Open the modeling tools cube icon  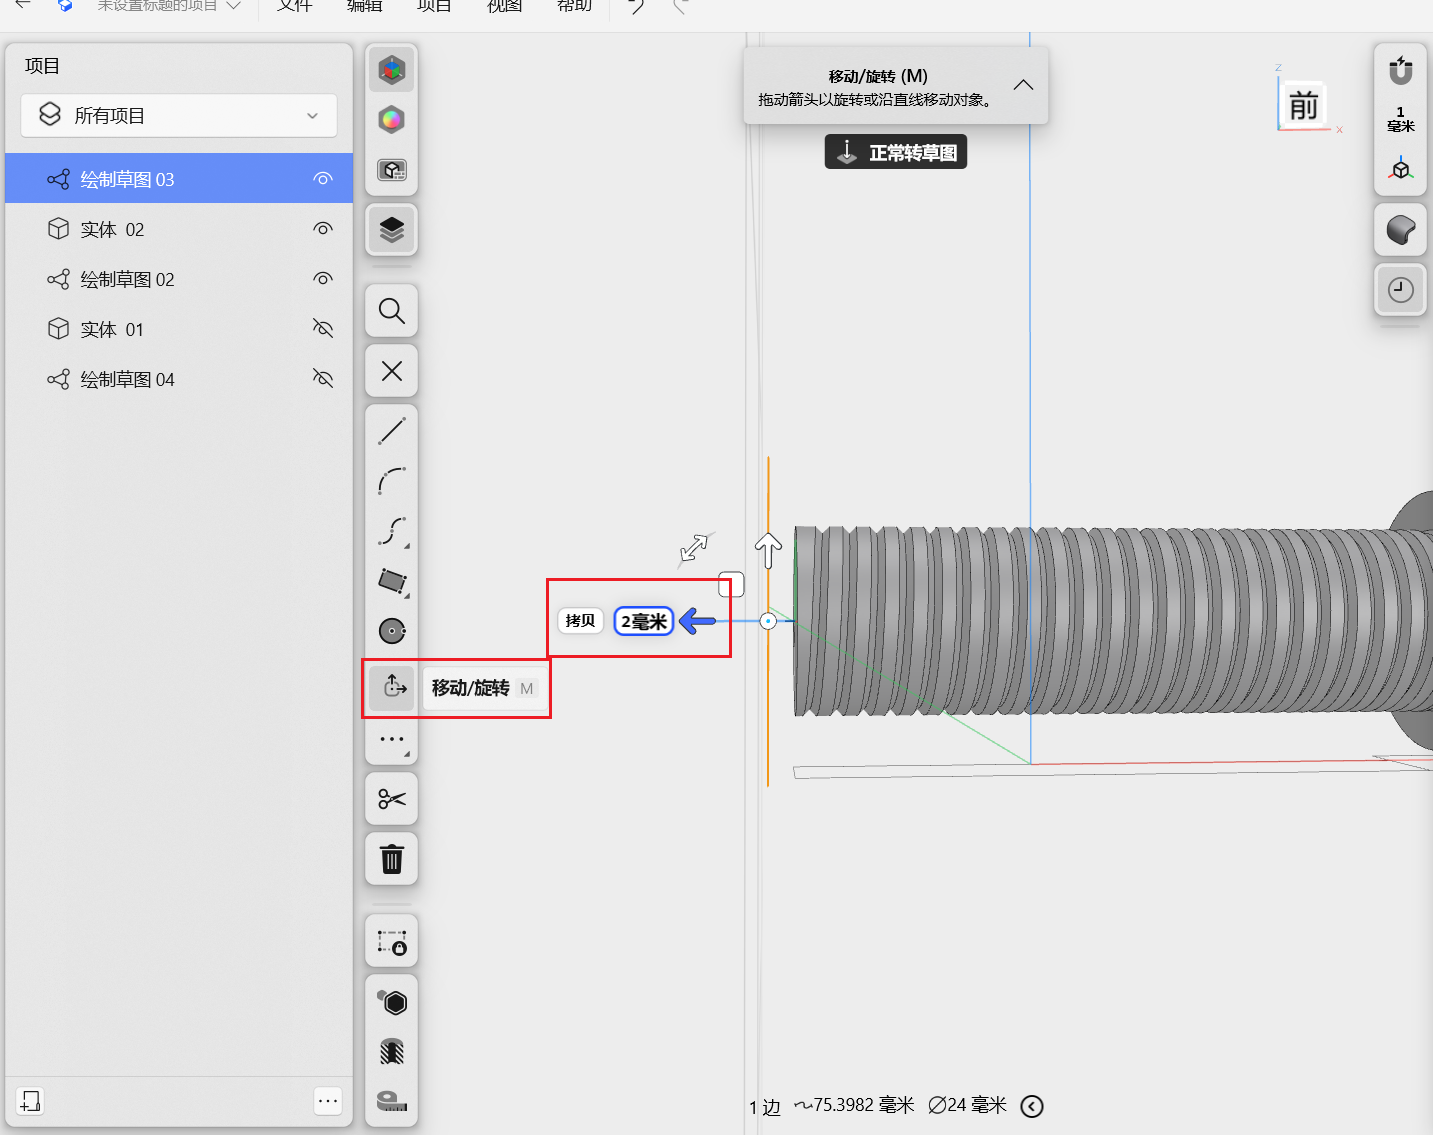(x=392, y=70)
